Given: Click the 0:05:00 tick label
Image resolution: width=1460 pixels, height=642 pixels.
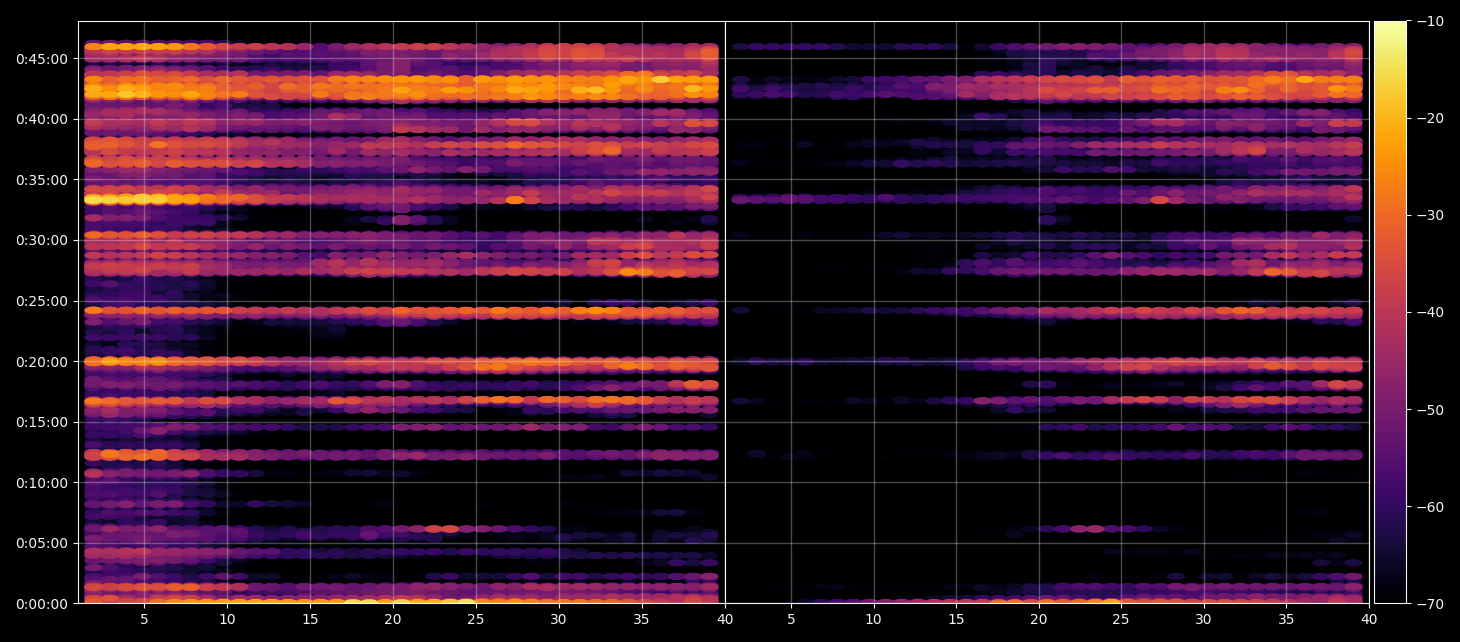Looking at the screenshot, I should coord(41,544).
